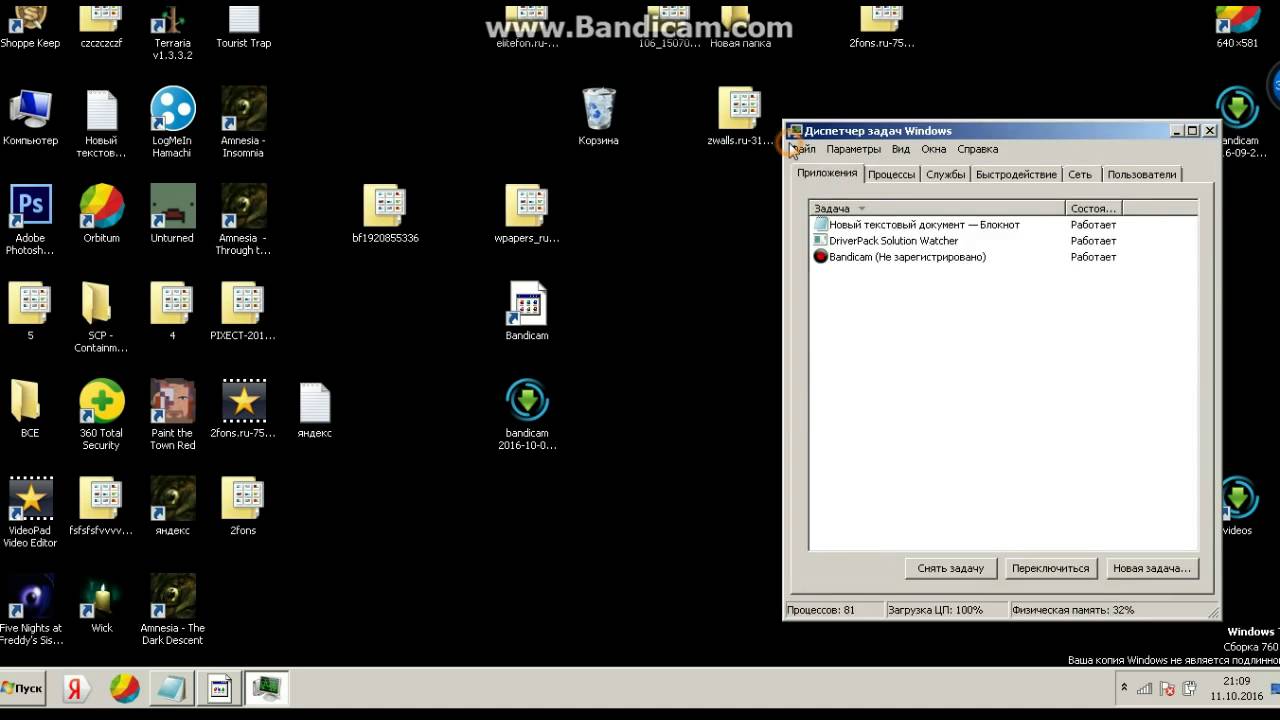
Task: Launch the Adobe Photoshop shortcut
Action: click(30, 220)
